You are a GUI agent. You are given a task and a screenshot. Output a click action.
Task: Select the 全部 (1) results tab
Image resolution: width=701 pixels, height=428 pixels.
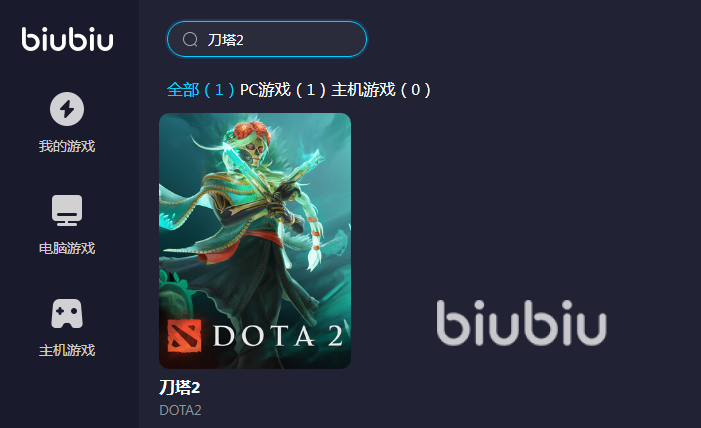(200, 90)
